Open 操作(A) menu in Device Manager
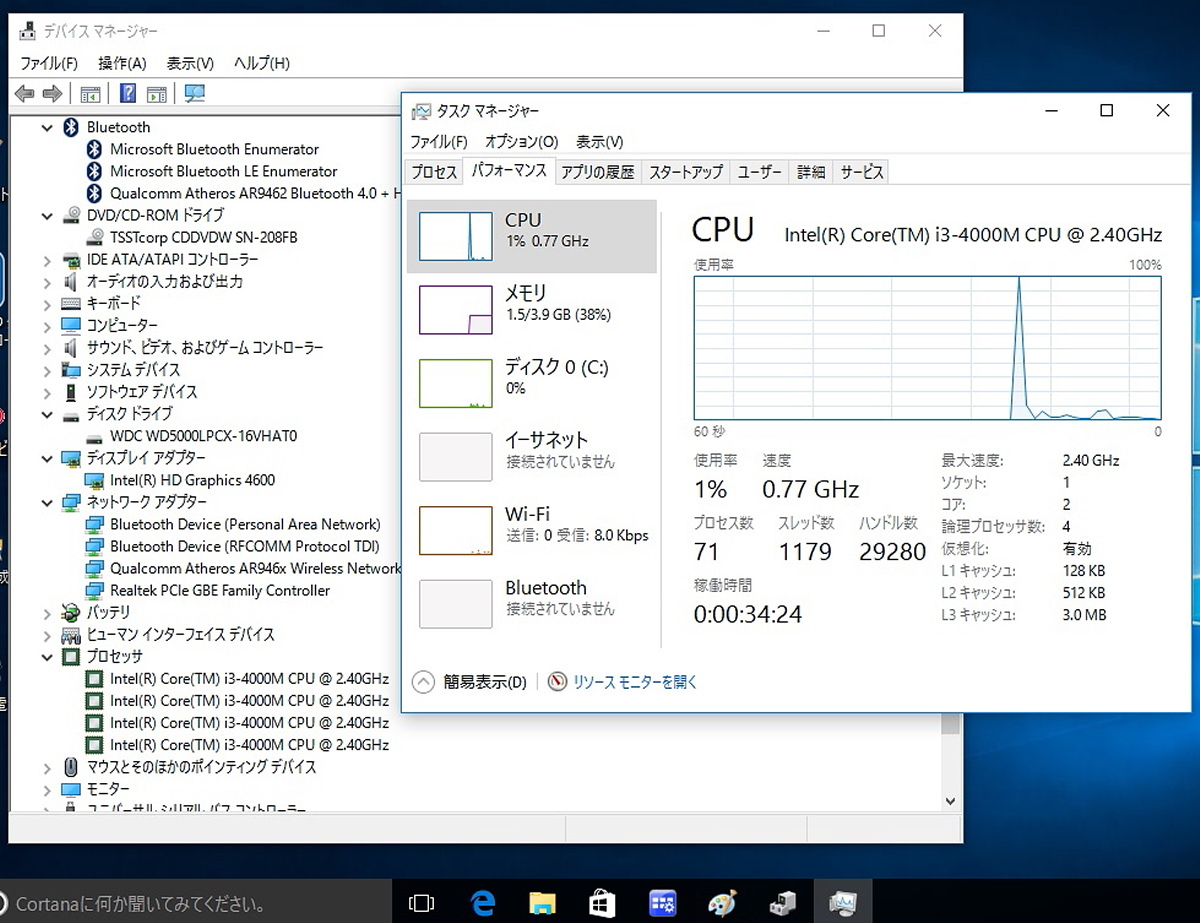The image size is (1200, 923). point(122,63)
